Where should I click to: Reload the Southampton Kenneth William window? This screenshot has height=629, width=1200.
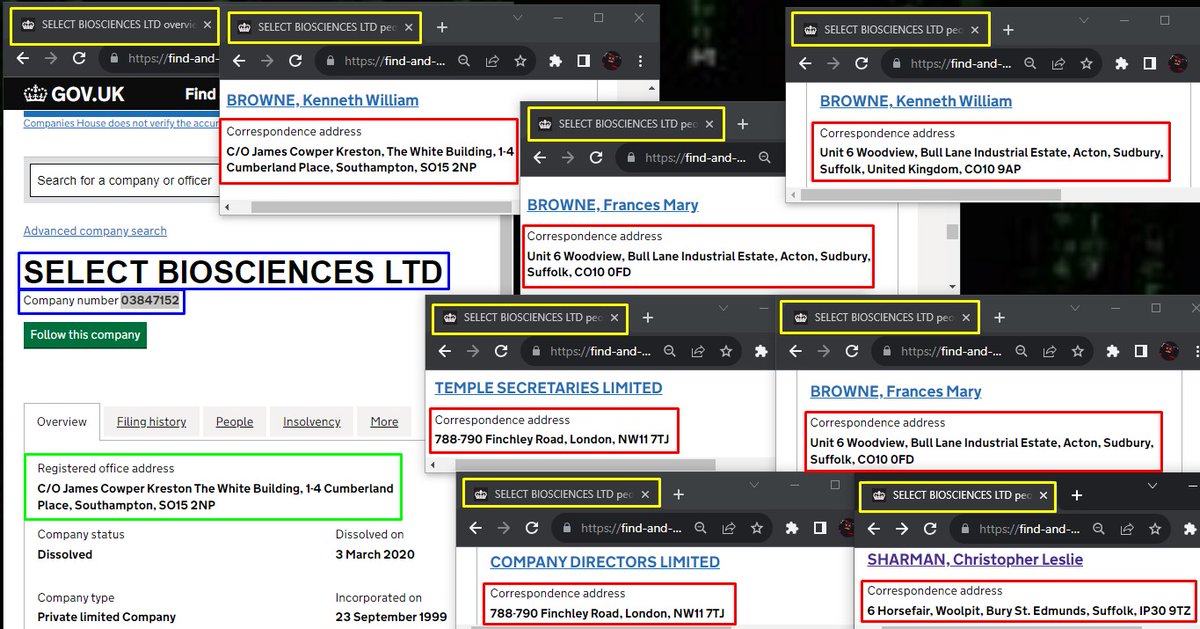pyautogui.click(x=295, y=60)
